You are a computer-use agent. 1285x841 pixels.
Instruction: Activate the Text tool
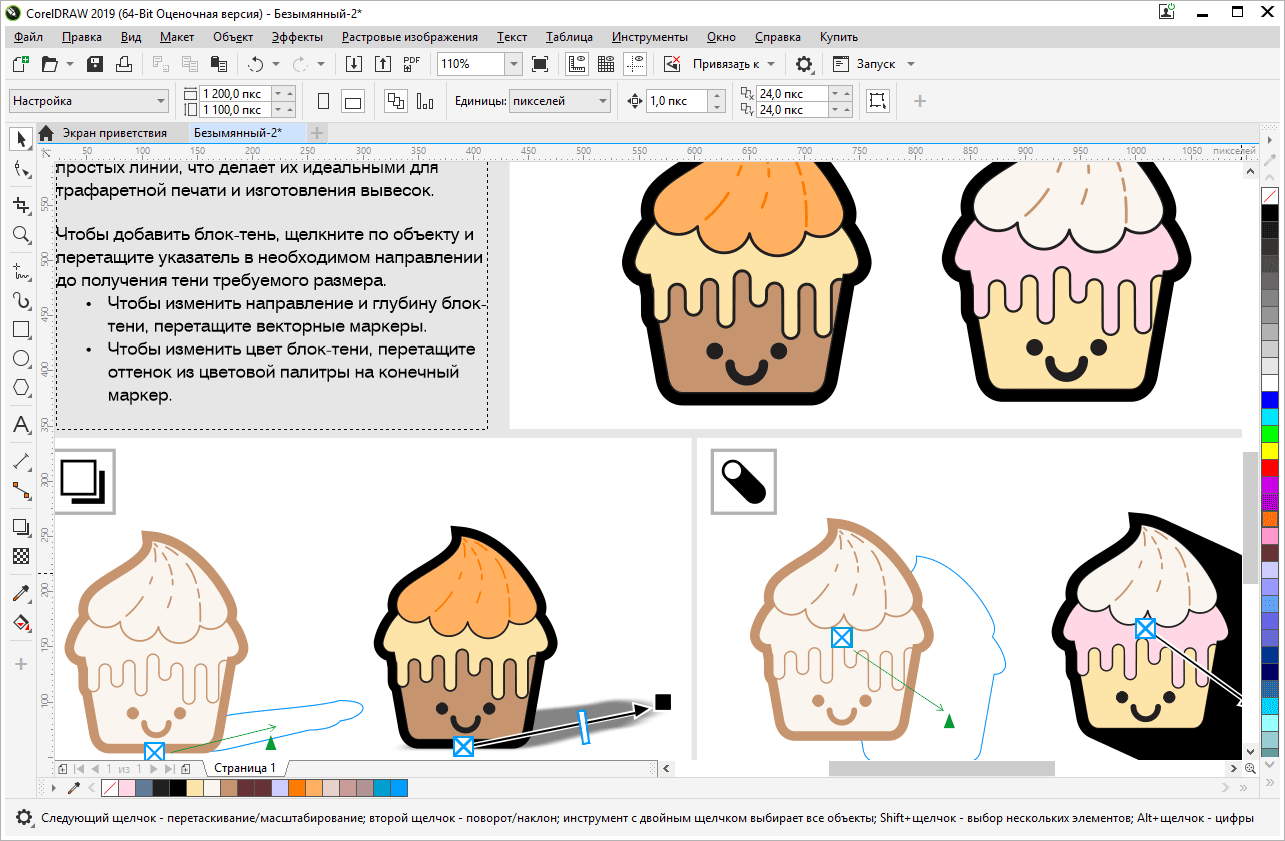tap(21, 425)
